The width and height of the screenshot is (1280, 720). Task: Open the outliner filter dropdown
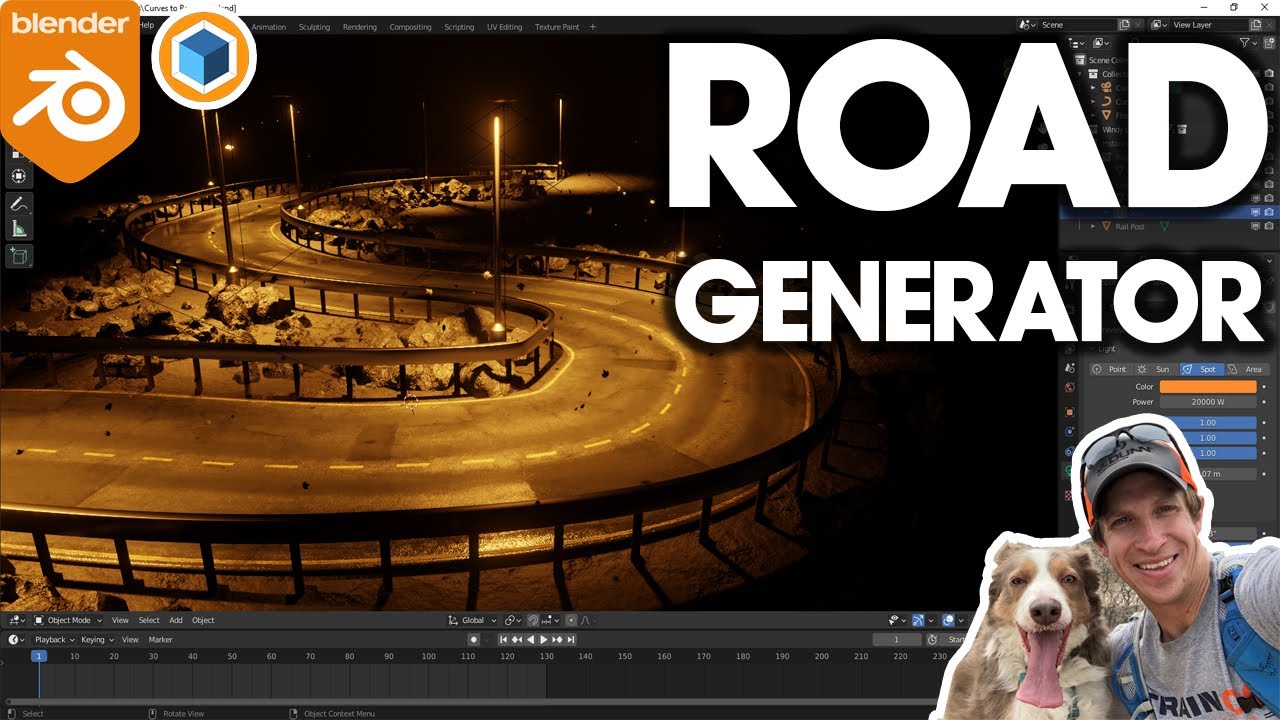pos(1248,43)
